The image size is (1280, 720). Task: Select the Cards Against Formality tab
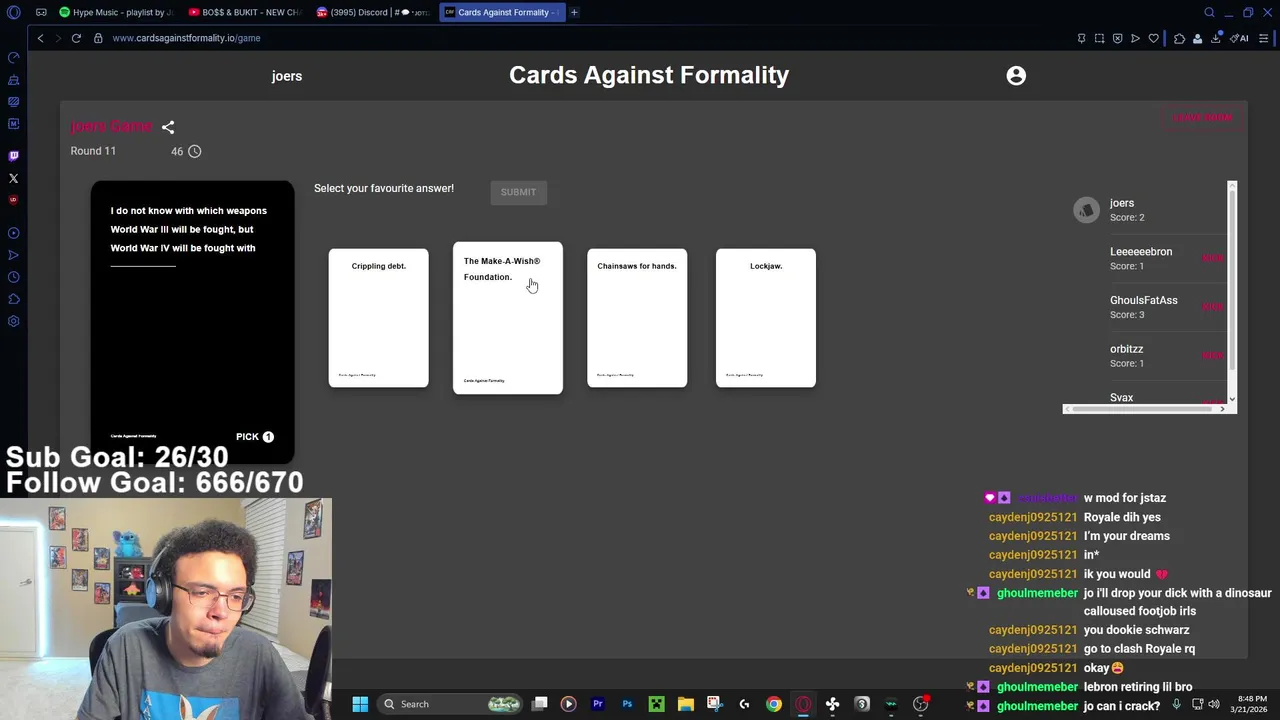point(502,12)
